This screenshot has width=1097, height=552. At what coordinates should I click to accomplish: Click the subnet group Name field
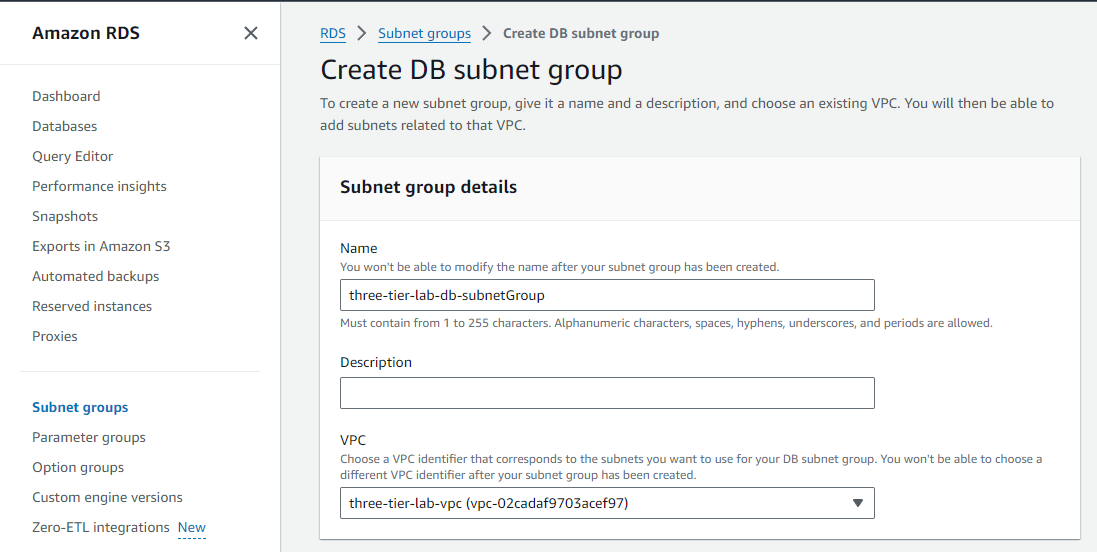tap(607, 295)
